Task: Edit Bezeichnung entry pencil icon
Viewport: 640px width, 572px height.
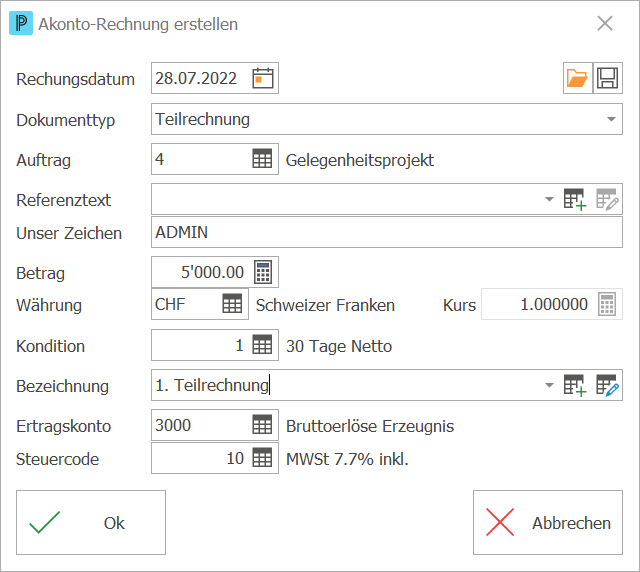Action: coord(607,385)
